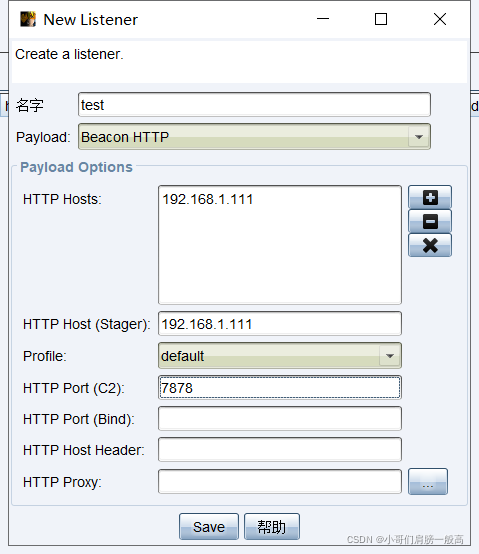479x554 pixels.
Task: Click the HTTP Host Header input
Action: (280, 450)
